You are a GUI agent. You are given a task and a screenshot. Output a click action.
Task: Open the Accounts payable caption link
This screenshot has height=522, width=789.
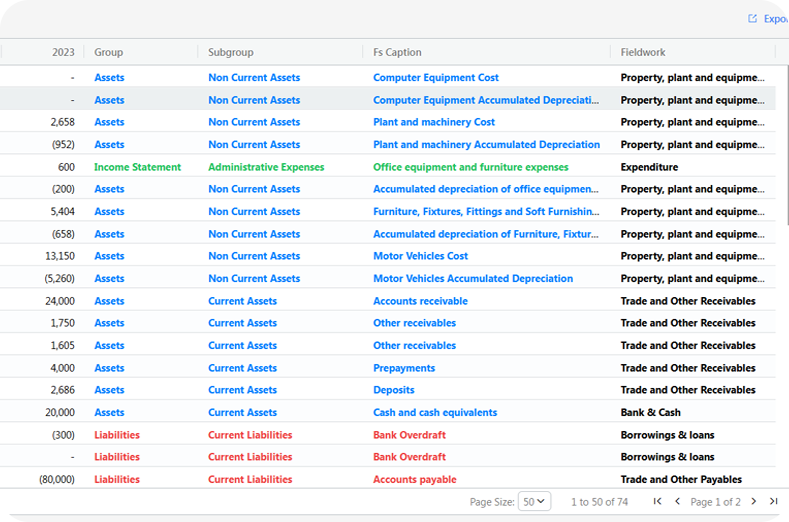pyautogui.click(x=414, y=479)
